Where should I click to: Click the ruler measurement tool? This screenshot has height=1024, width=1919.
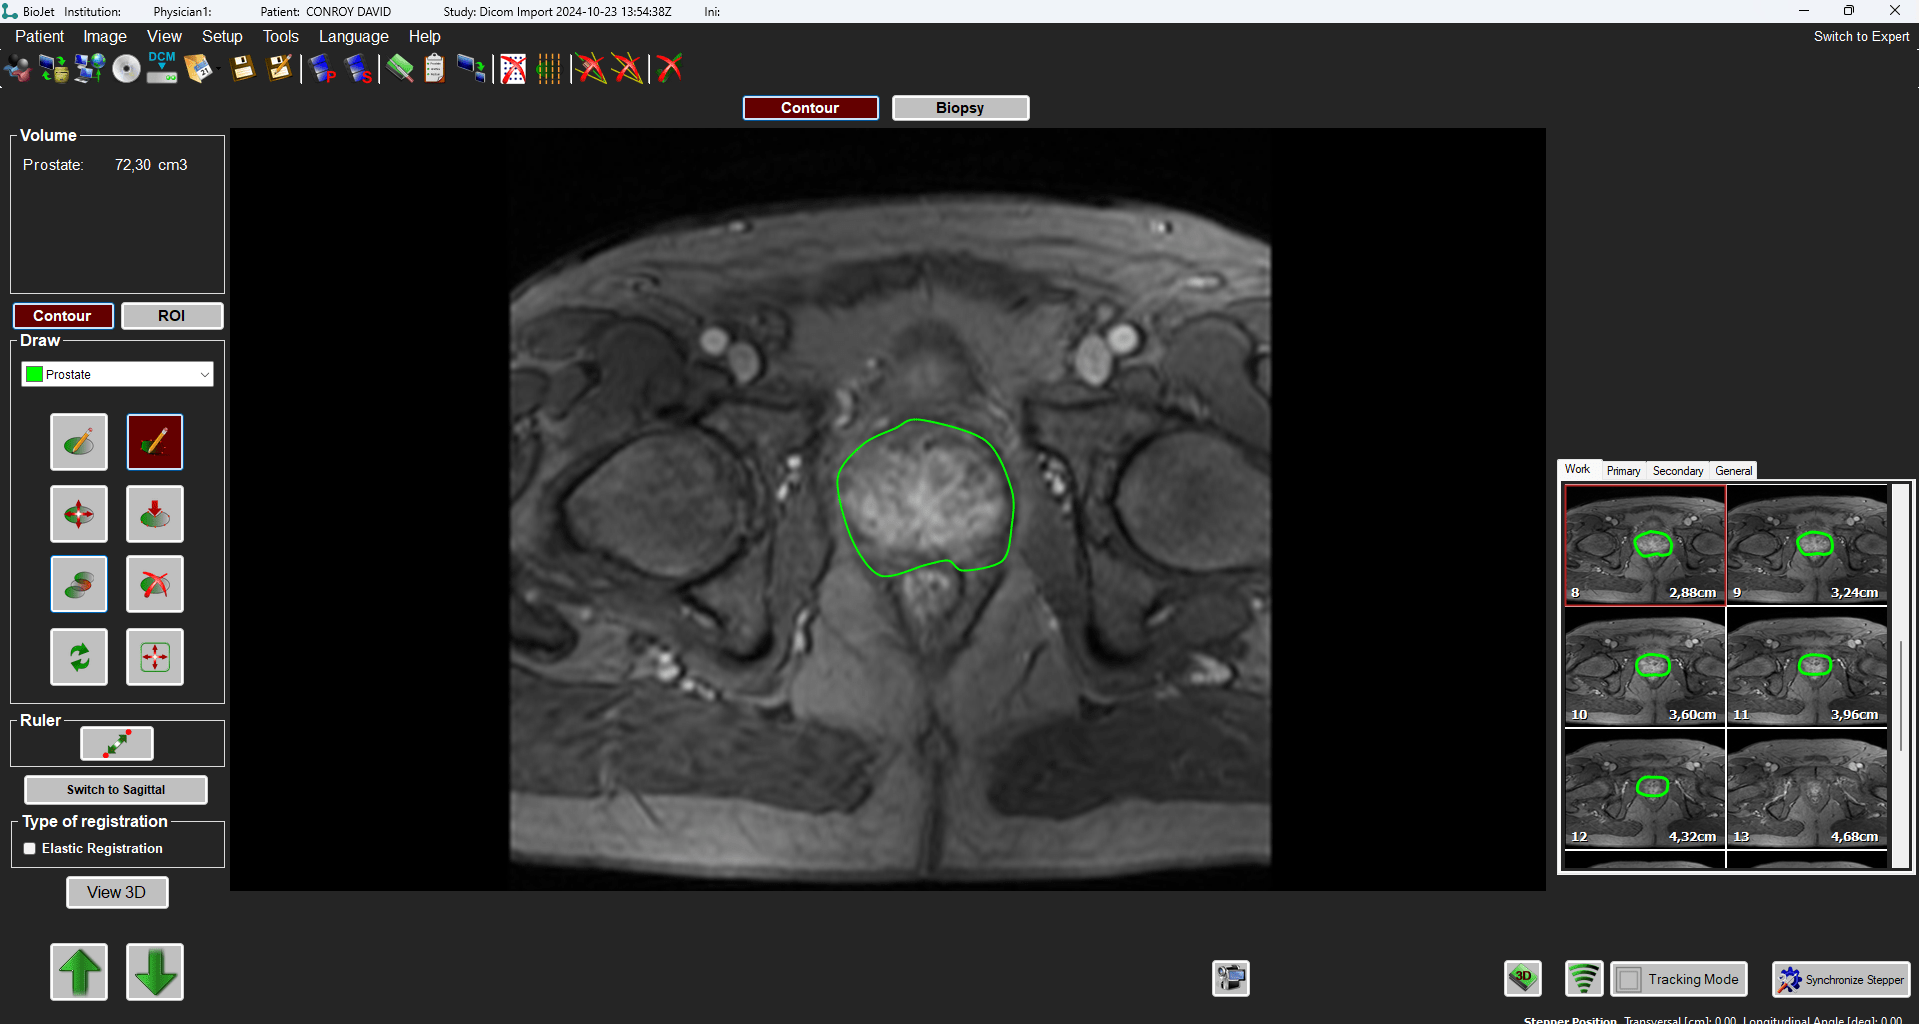tap(117, 743)
